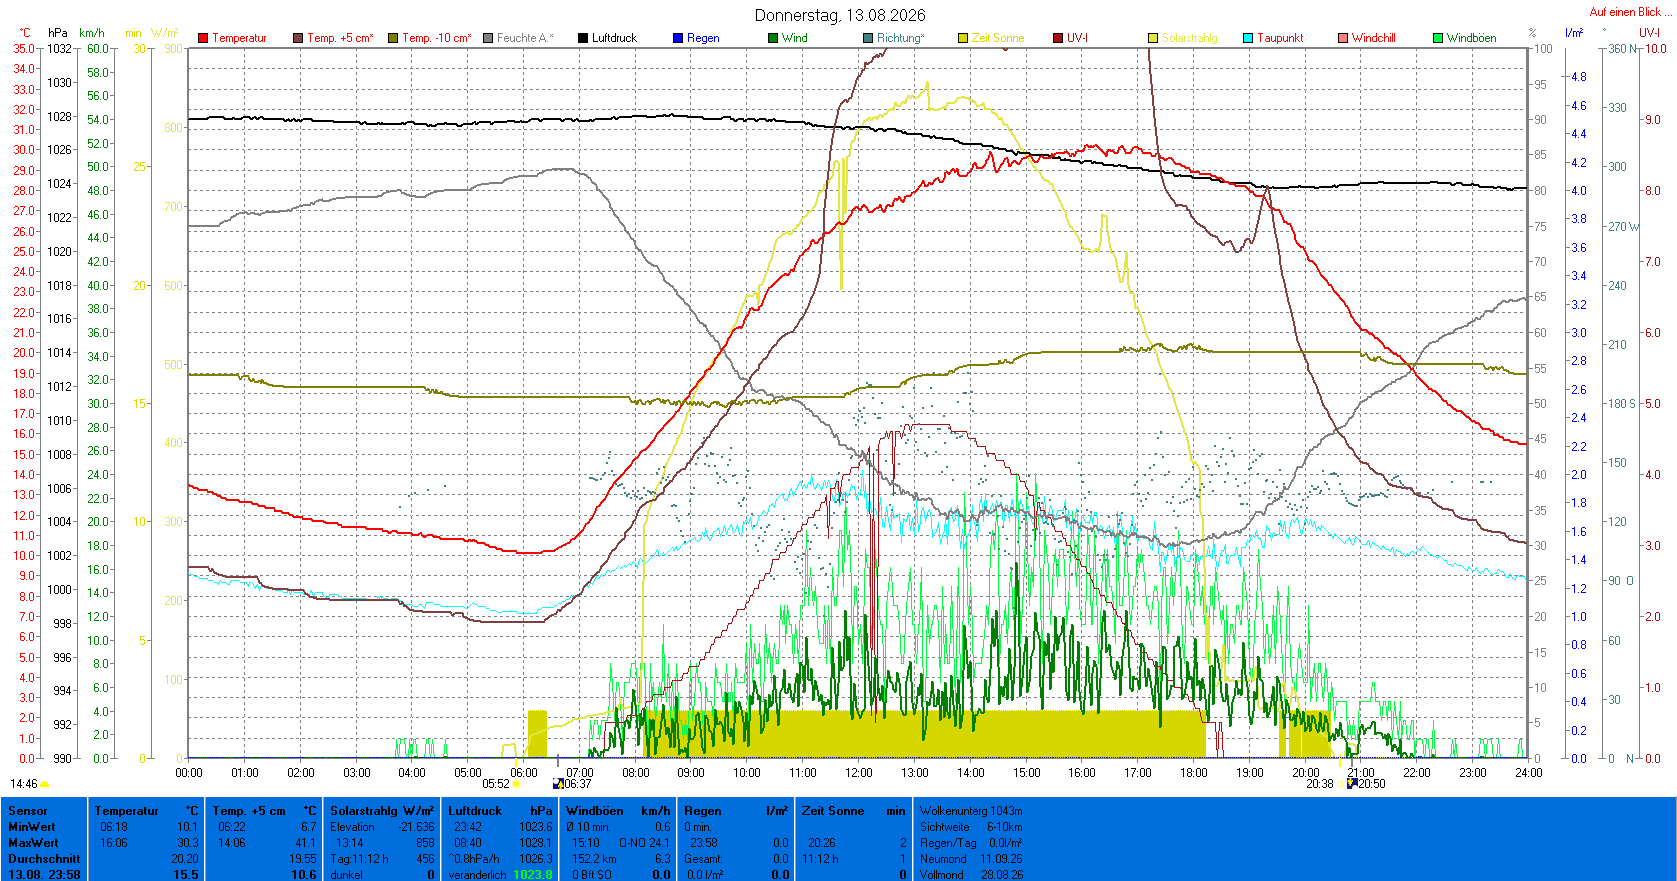This screenshot has width=1677, height=881.
Task: Click the sunset icon beside 20:50
Action: click(x=1352, y=784)
